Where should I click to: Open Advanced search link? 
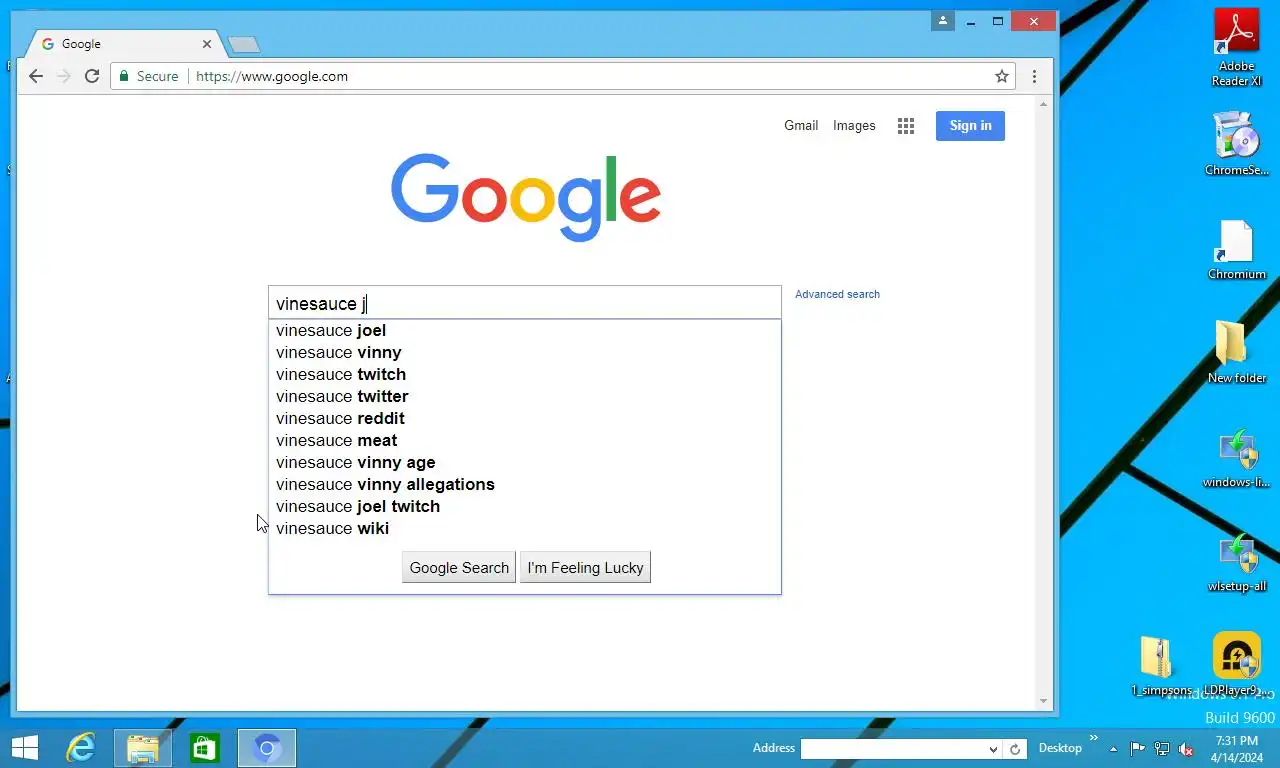tap(837, 294)
